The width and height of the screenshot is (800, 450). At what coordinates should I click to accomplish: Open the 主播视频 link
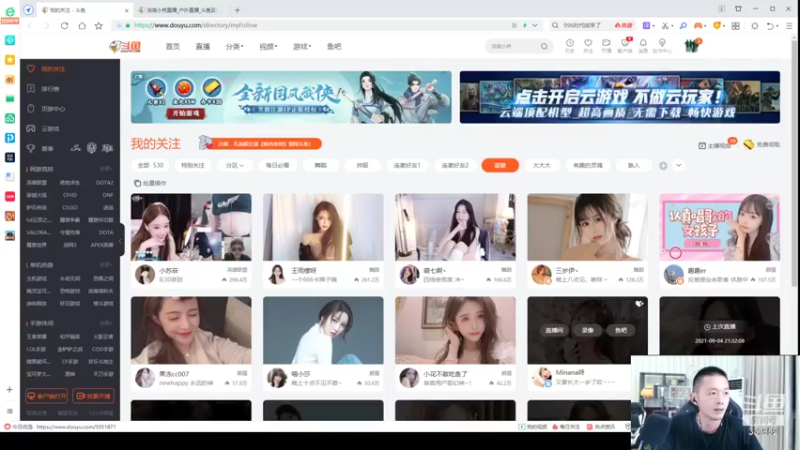pyautogui.click(x=715, y=145)
